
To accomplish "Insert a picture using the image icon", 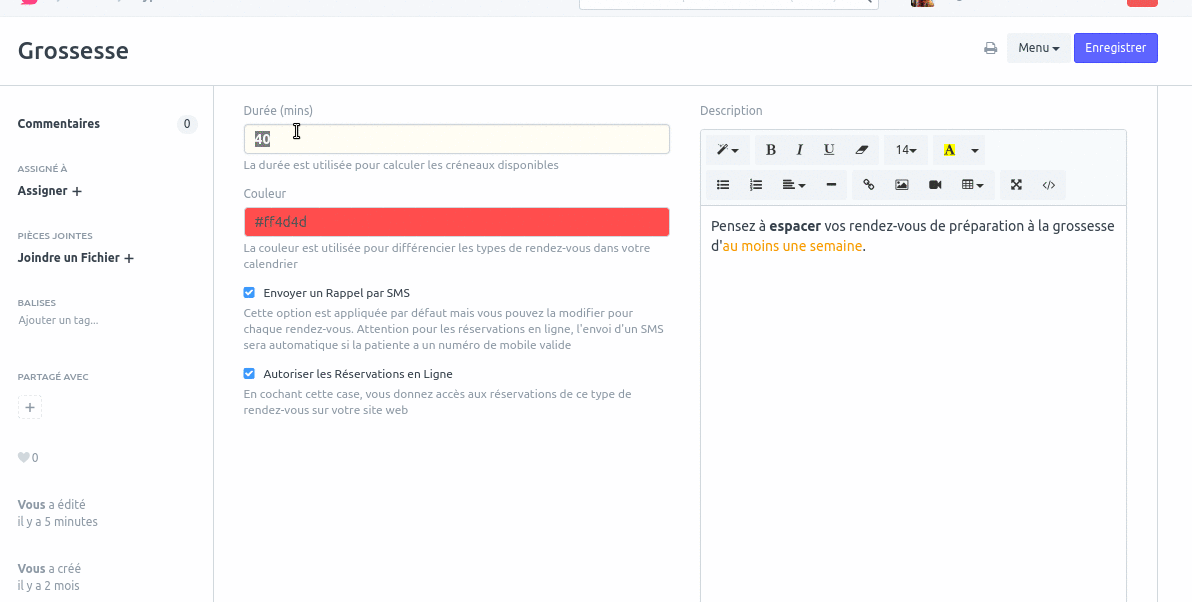I will click(901, 185).
